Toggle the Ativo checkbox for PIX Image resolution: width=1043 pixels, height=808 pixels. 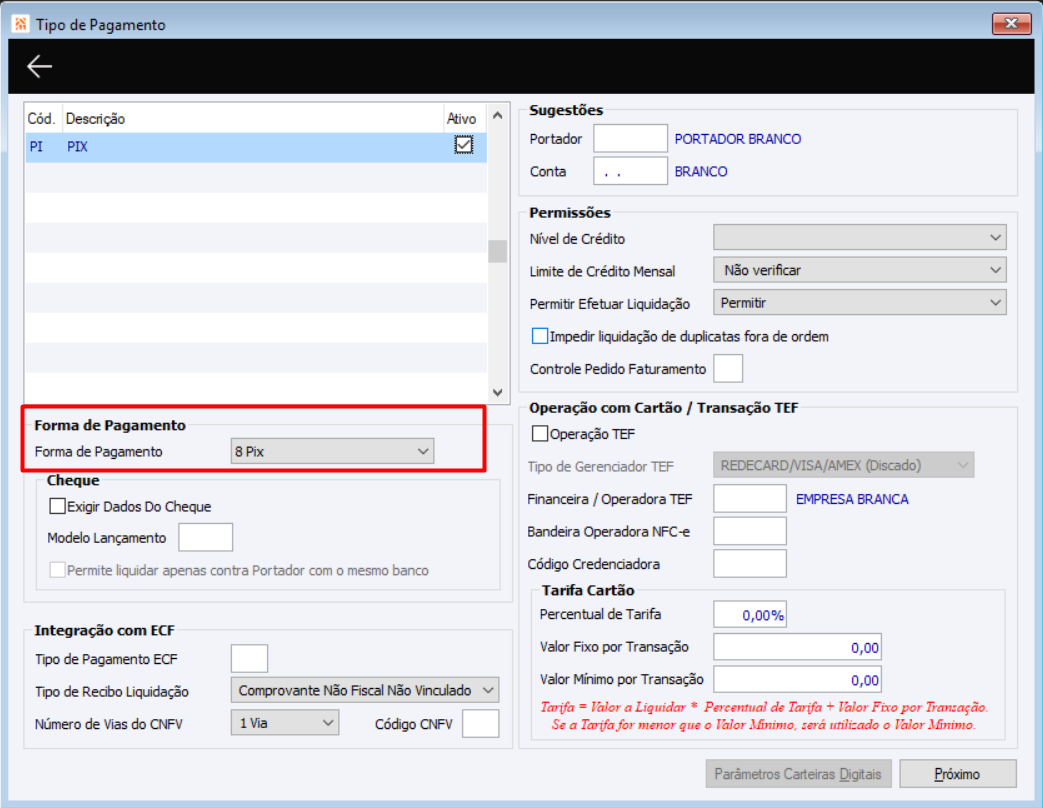point(464,145)
